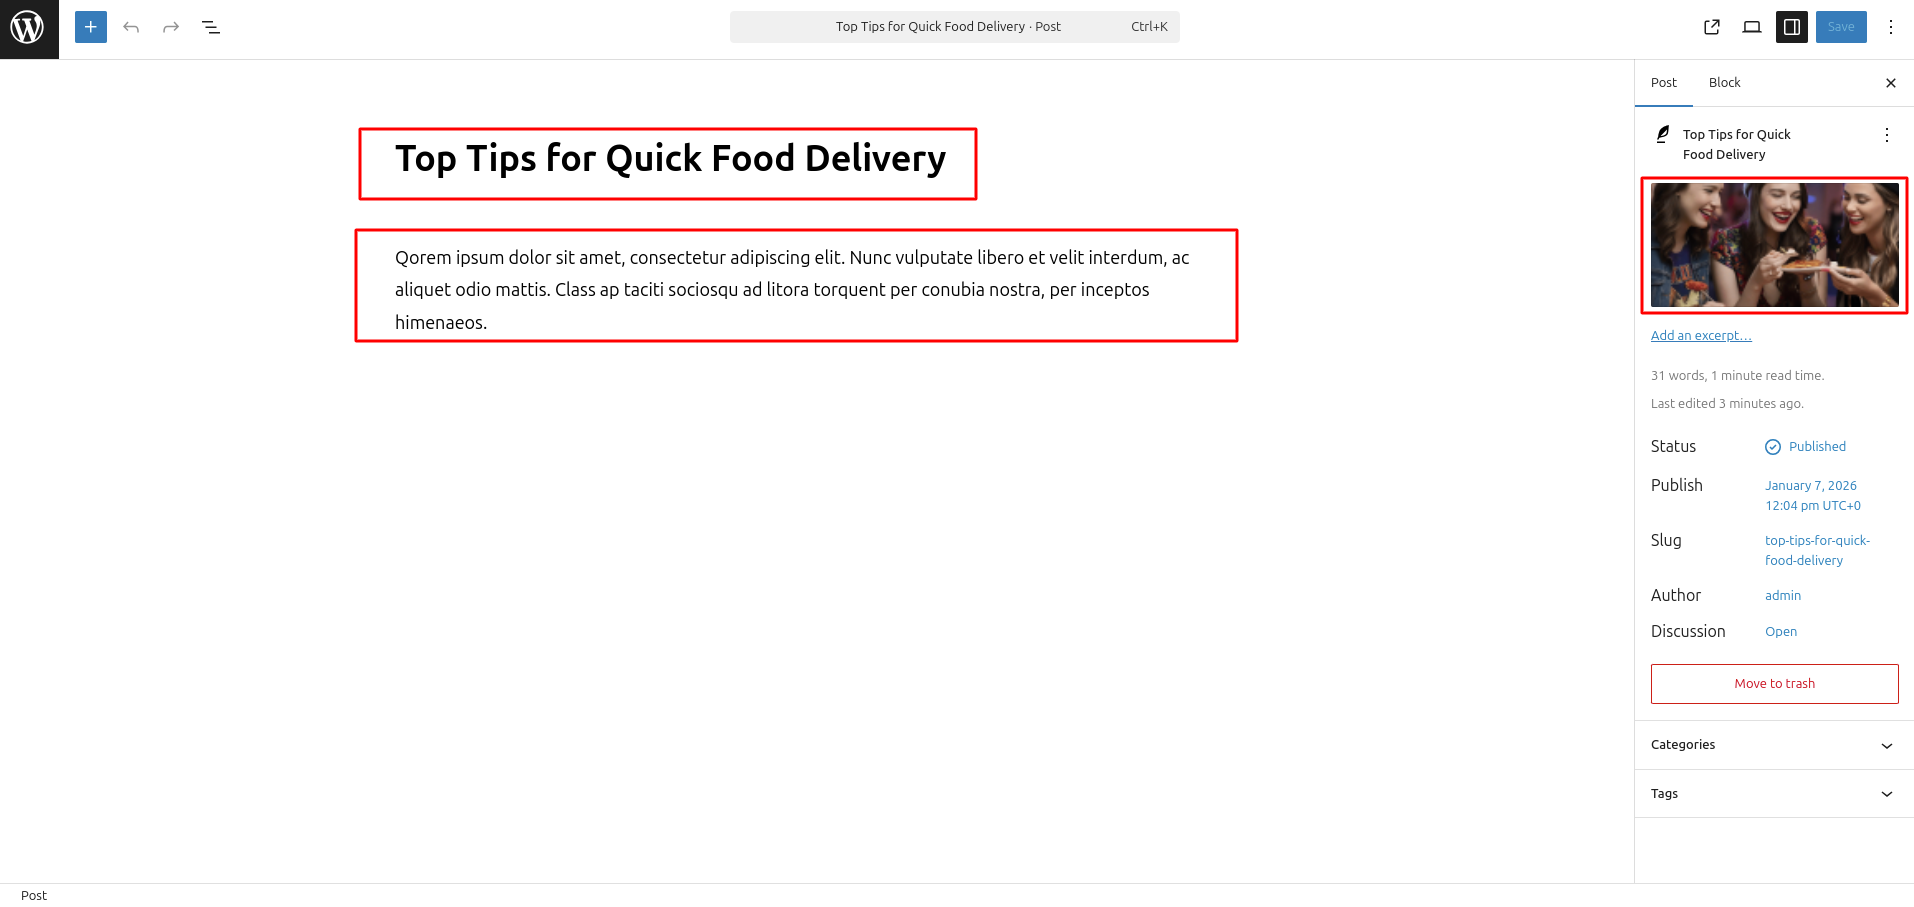Viewport: 1914px width, 907px height.
Task: Select the Post tab in sidebar
Action: coord(1663,83)
